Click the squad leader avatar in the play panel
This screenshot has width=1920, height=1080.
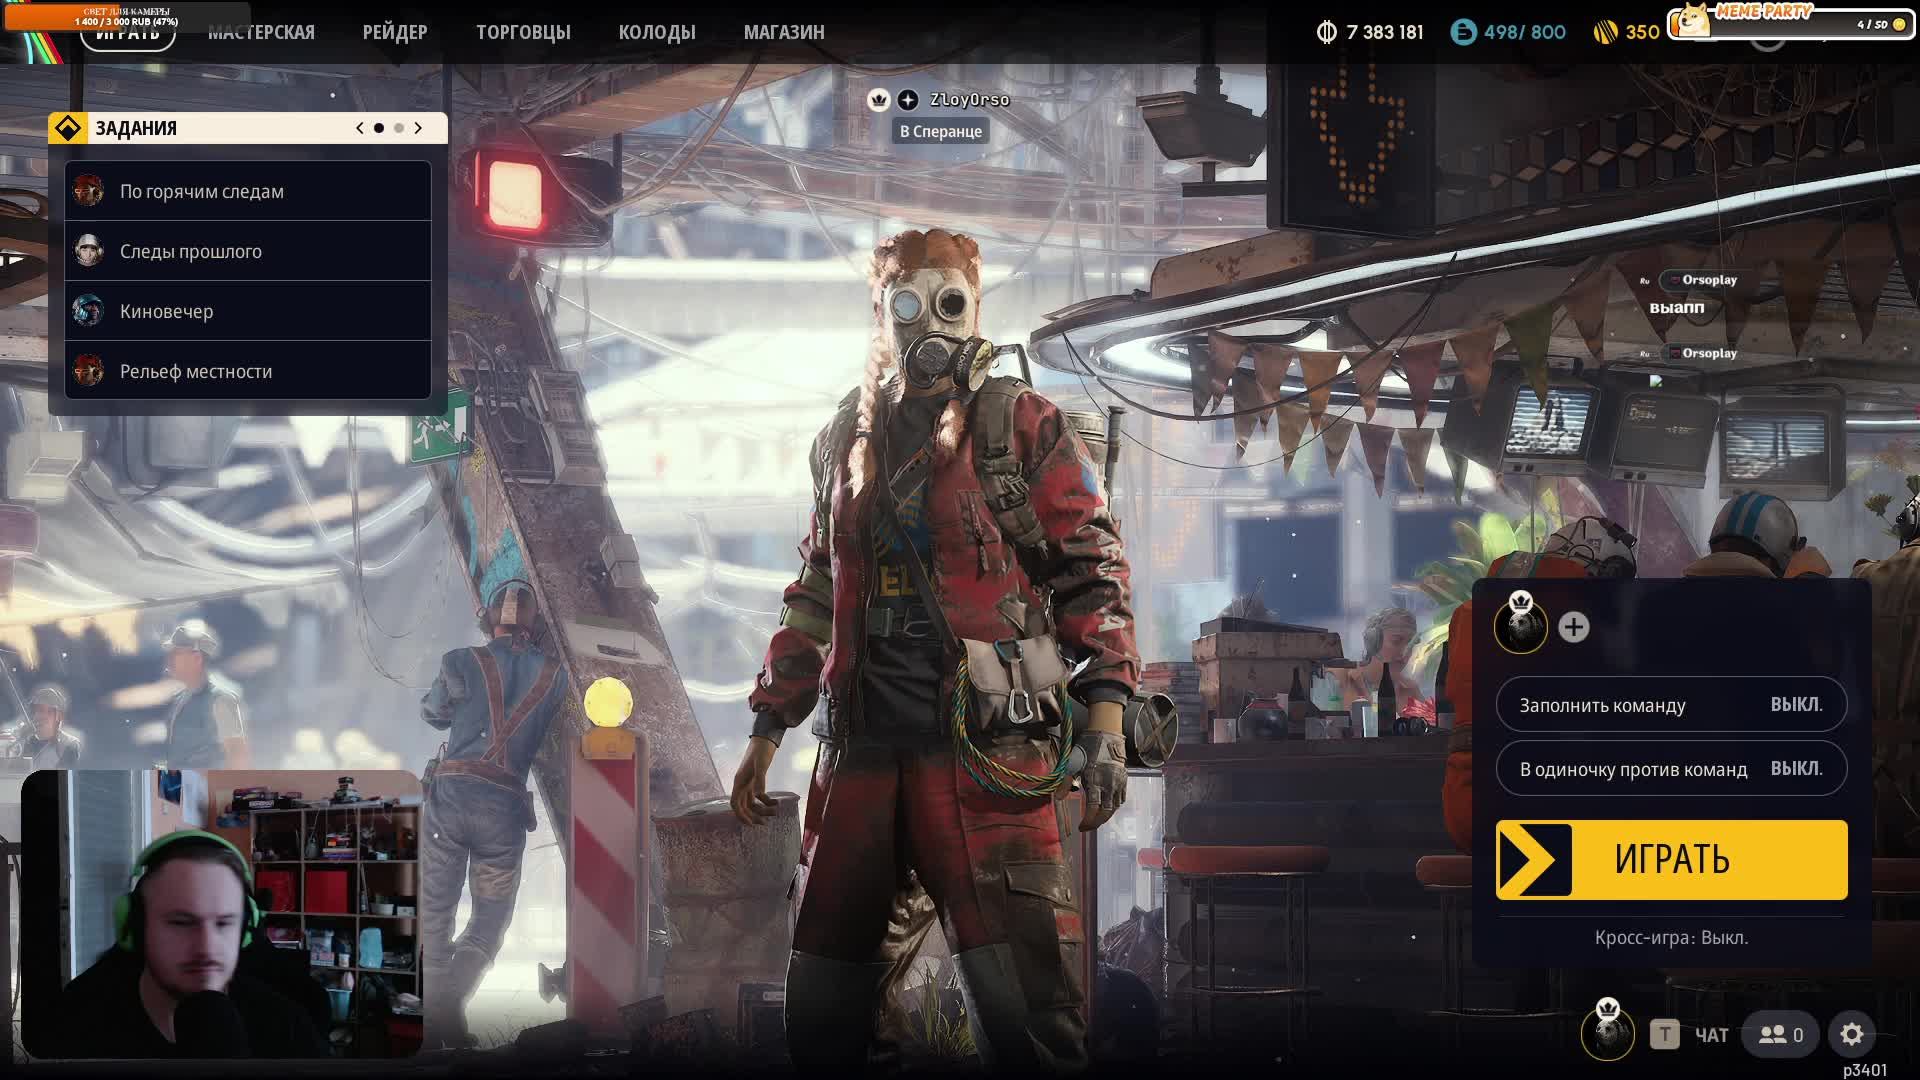click(x=1520, y=627)
